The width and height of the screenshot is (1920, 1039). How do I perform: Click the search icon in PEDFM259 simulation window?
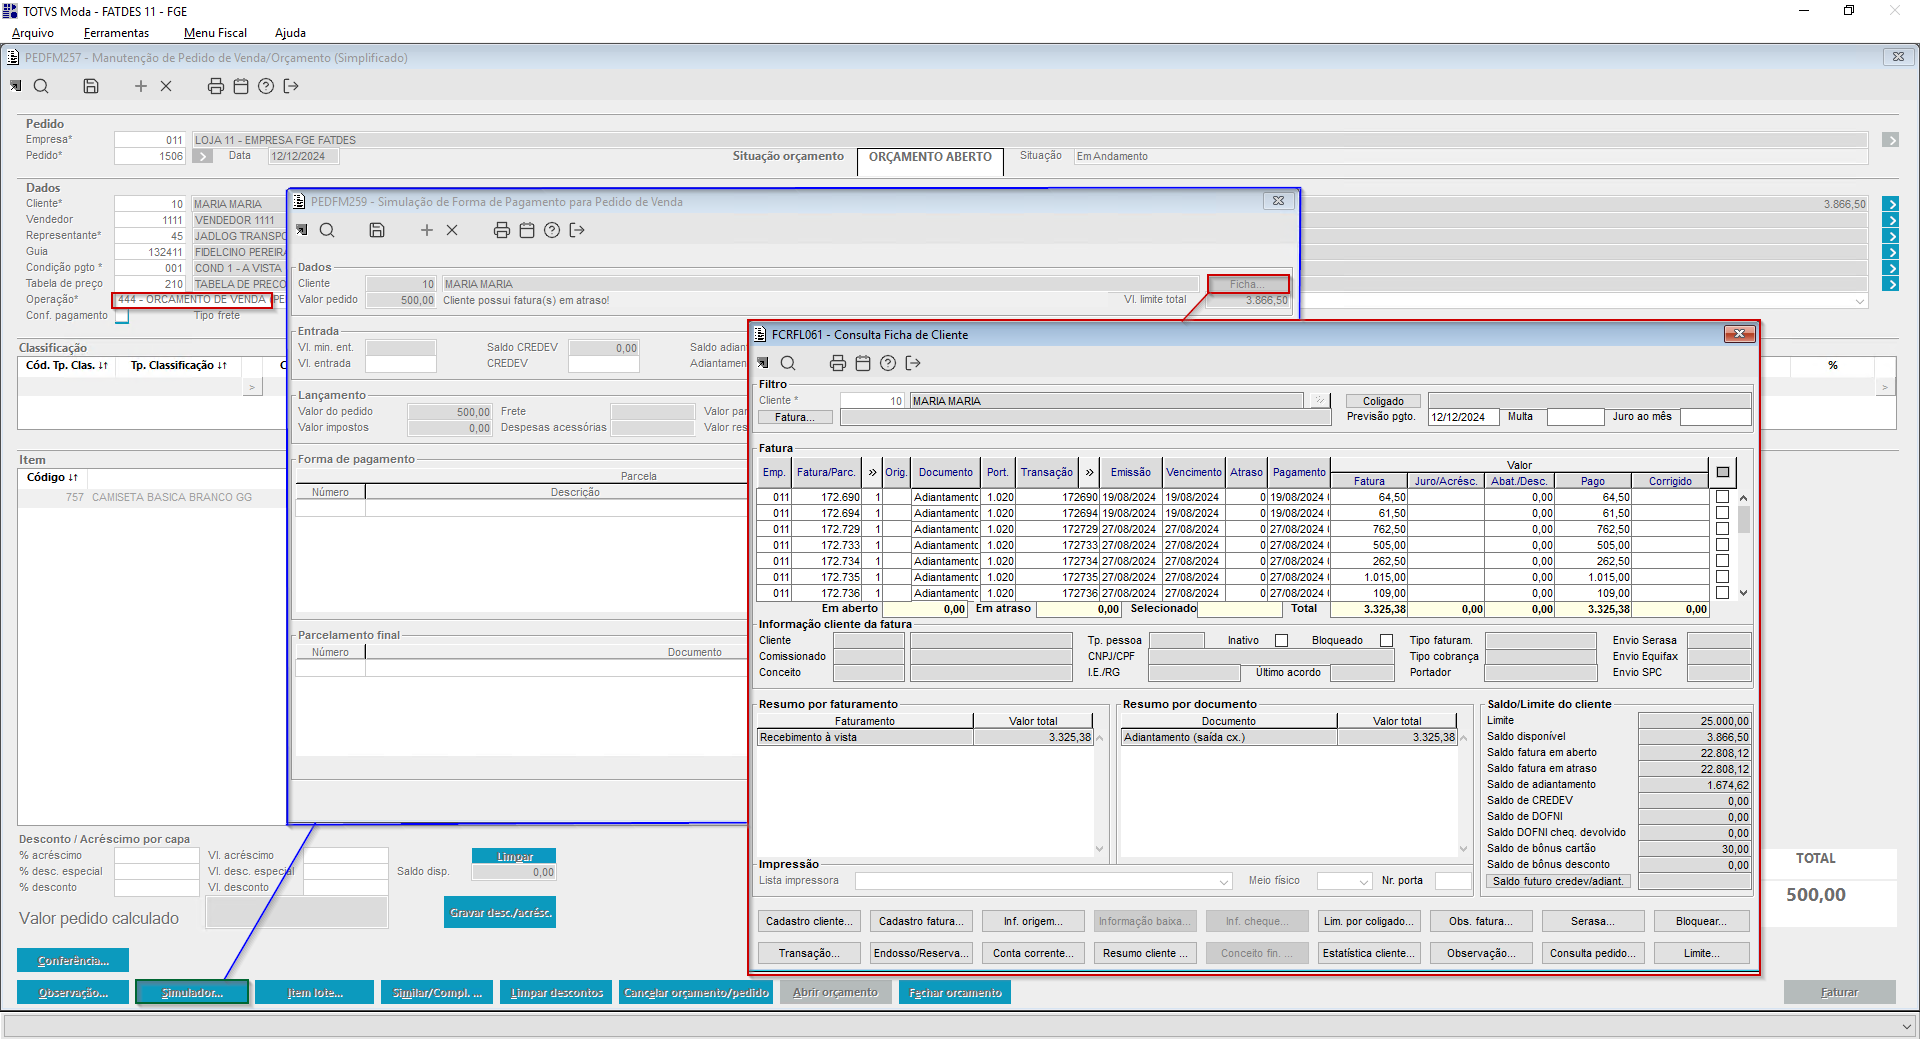pyautogui.click(x=327, y=230)
